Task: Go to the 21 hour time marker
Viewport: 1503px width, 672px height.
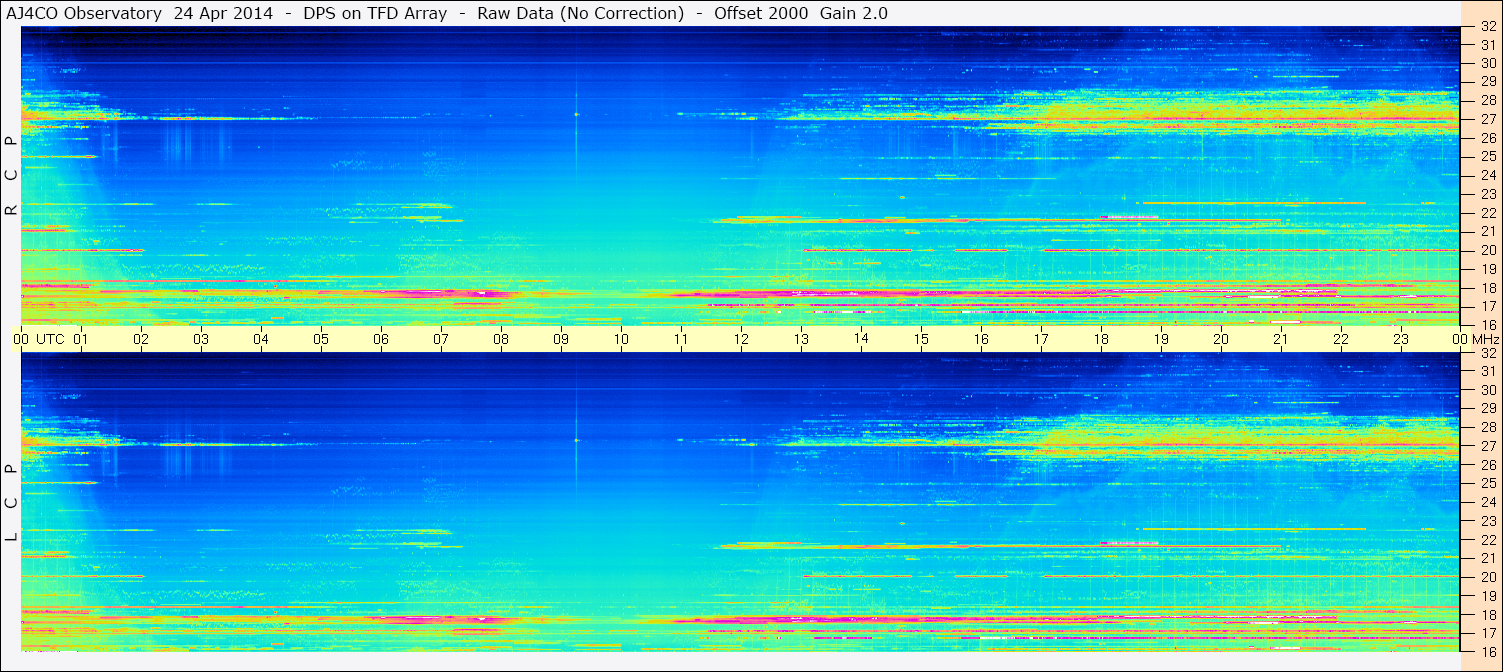Action: [x=1281, y=339]
